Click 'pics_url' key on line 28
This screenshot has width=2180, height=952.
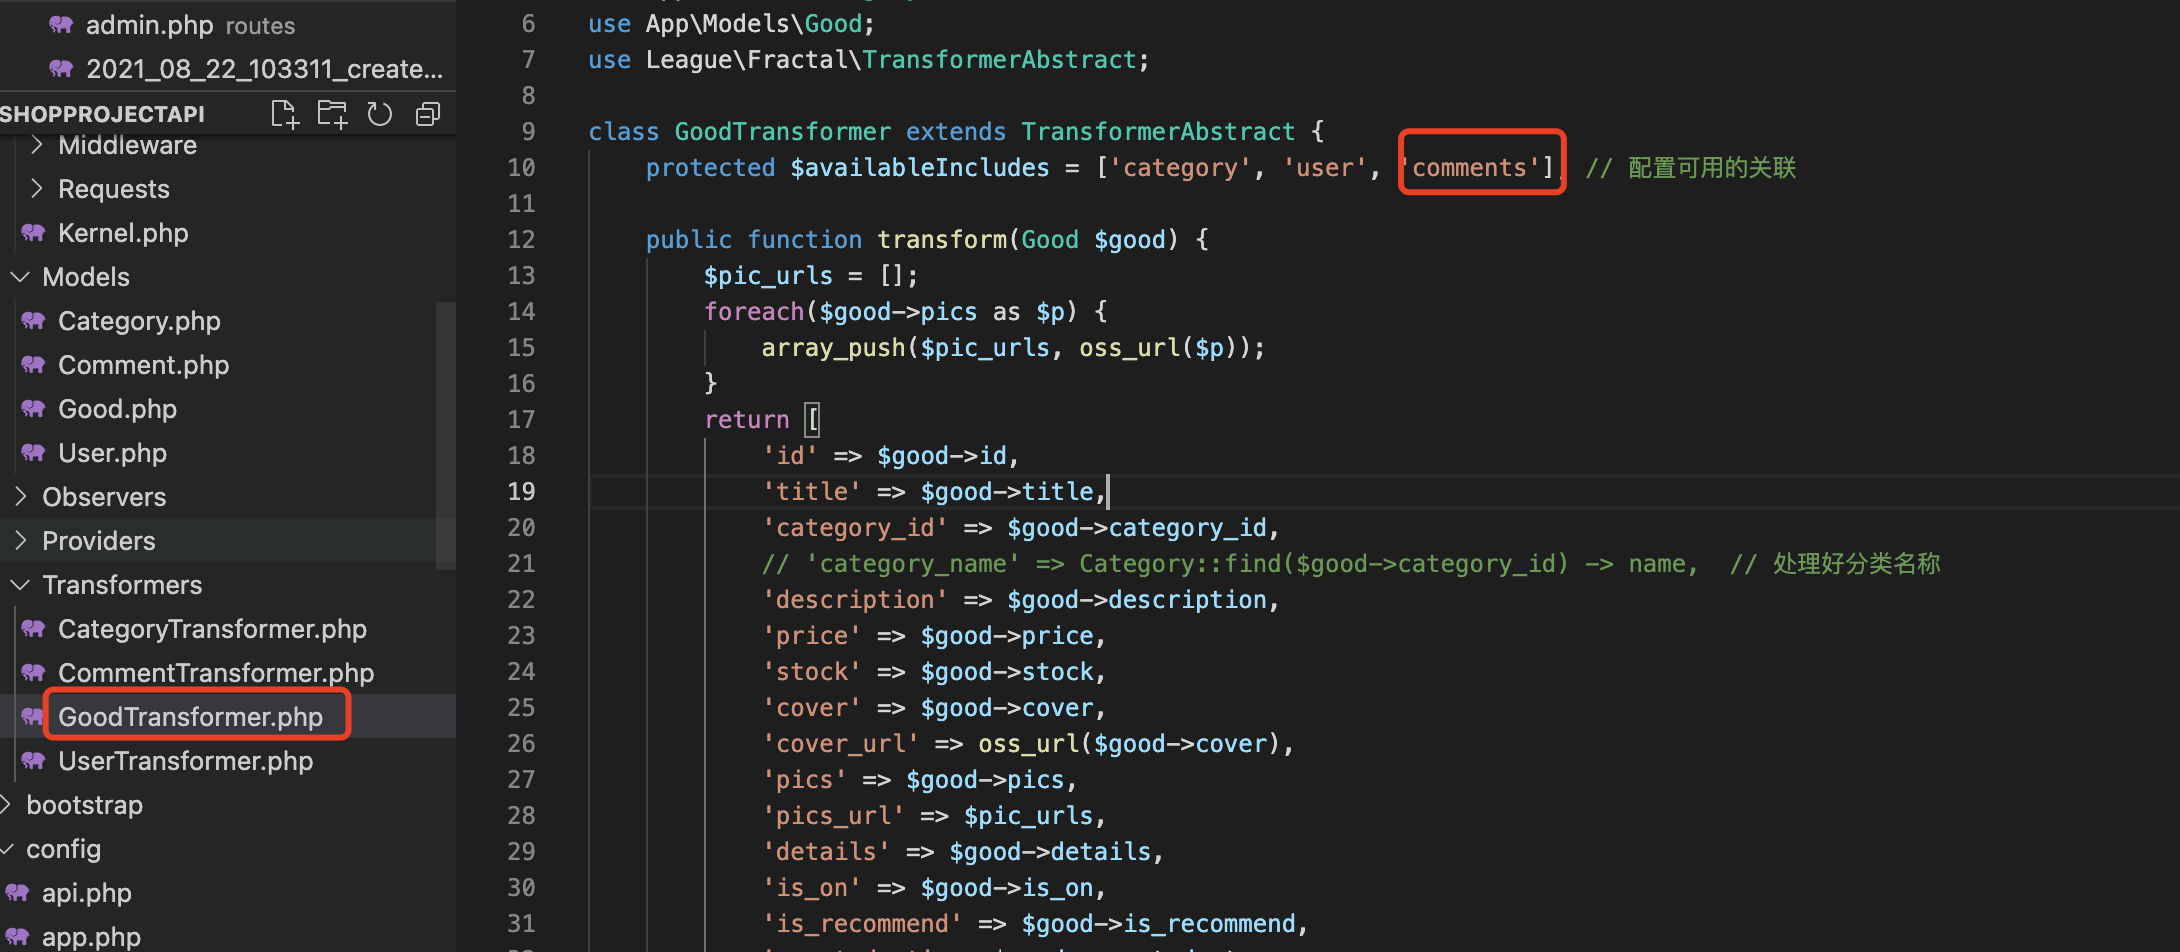[x=833, y=815]
